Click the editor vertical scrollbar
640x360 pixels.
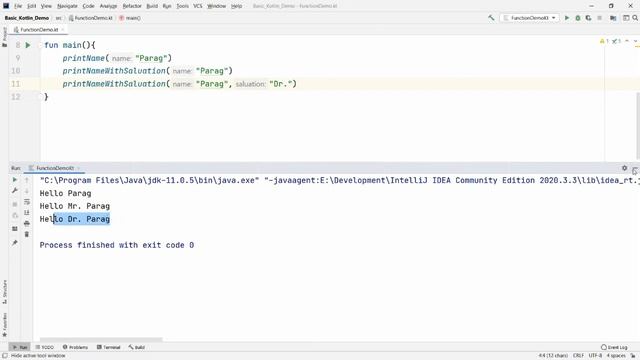tap(638, 127)
